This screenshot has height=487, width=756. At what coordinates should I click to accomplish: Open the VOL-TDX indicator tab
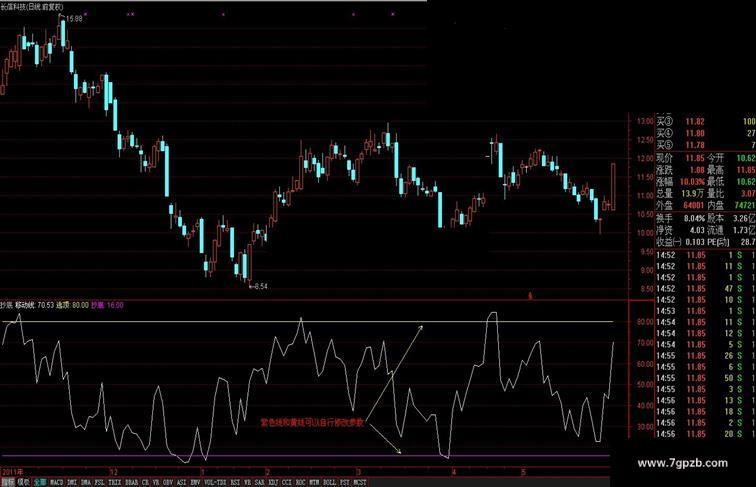[x=215, y=482]
